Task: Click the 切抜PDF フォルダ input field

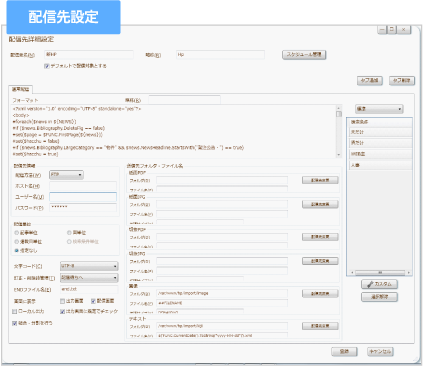Action: pyautogui.click(x=222, y=237)
